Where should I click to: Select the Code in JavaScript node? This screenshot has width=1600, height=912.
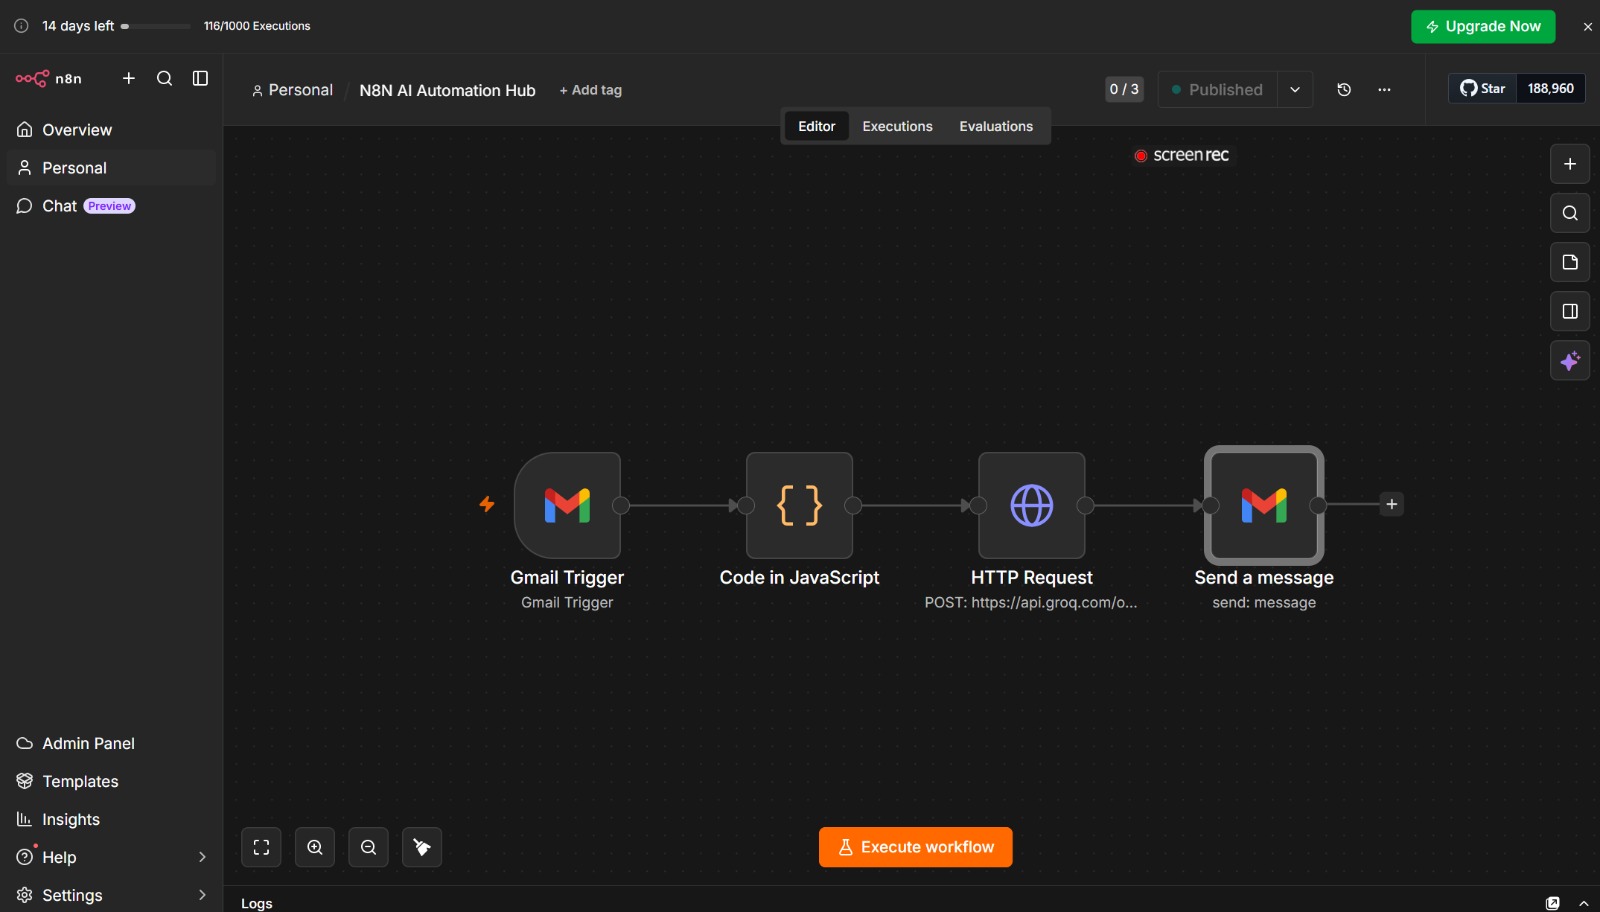click(799, 505)
